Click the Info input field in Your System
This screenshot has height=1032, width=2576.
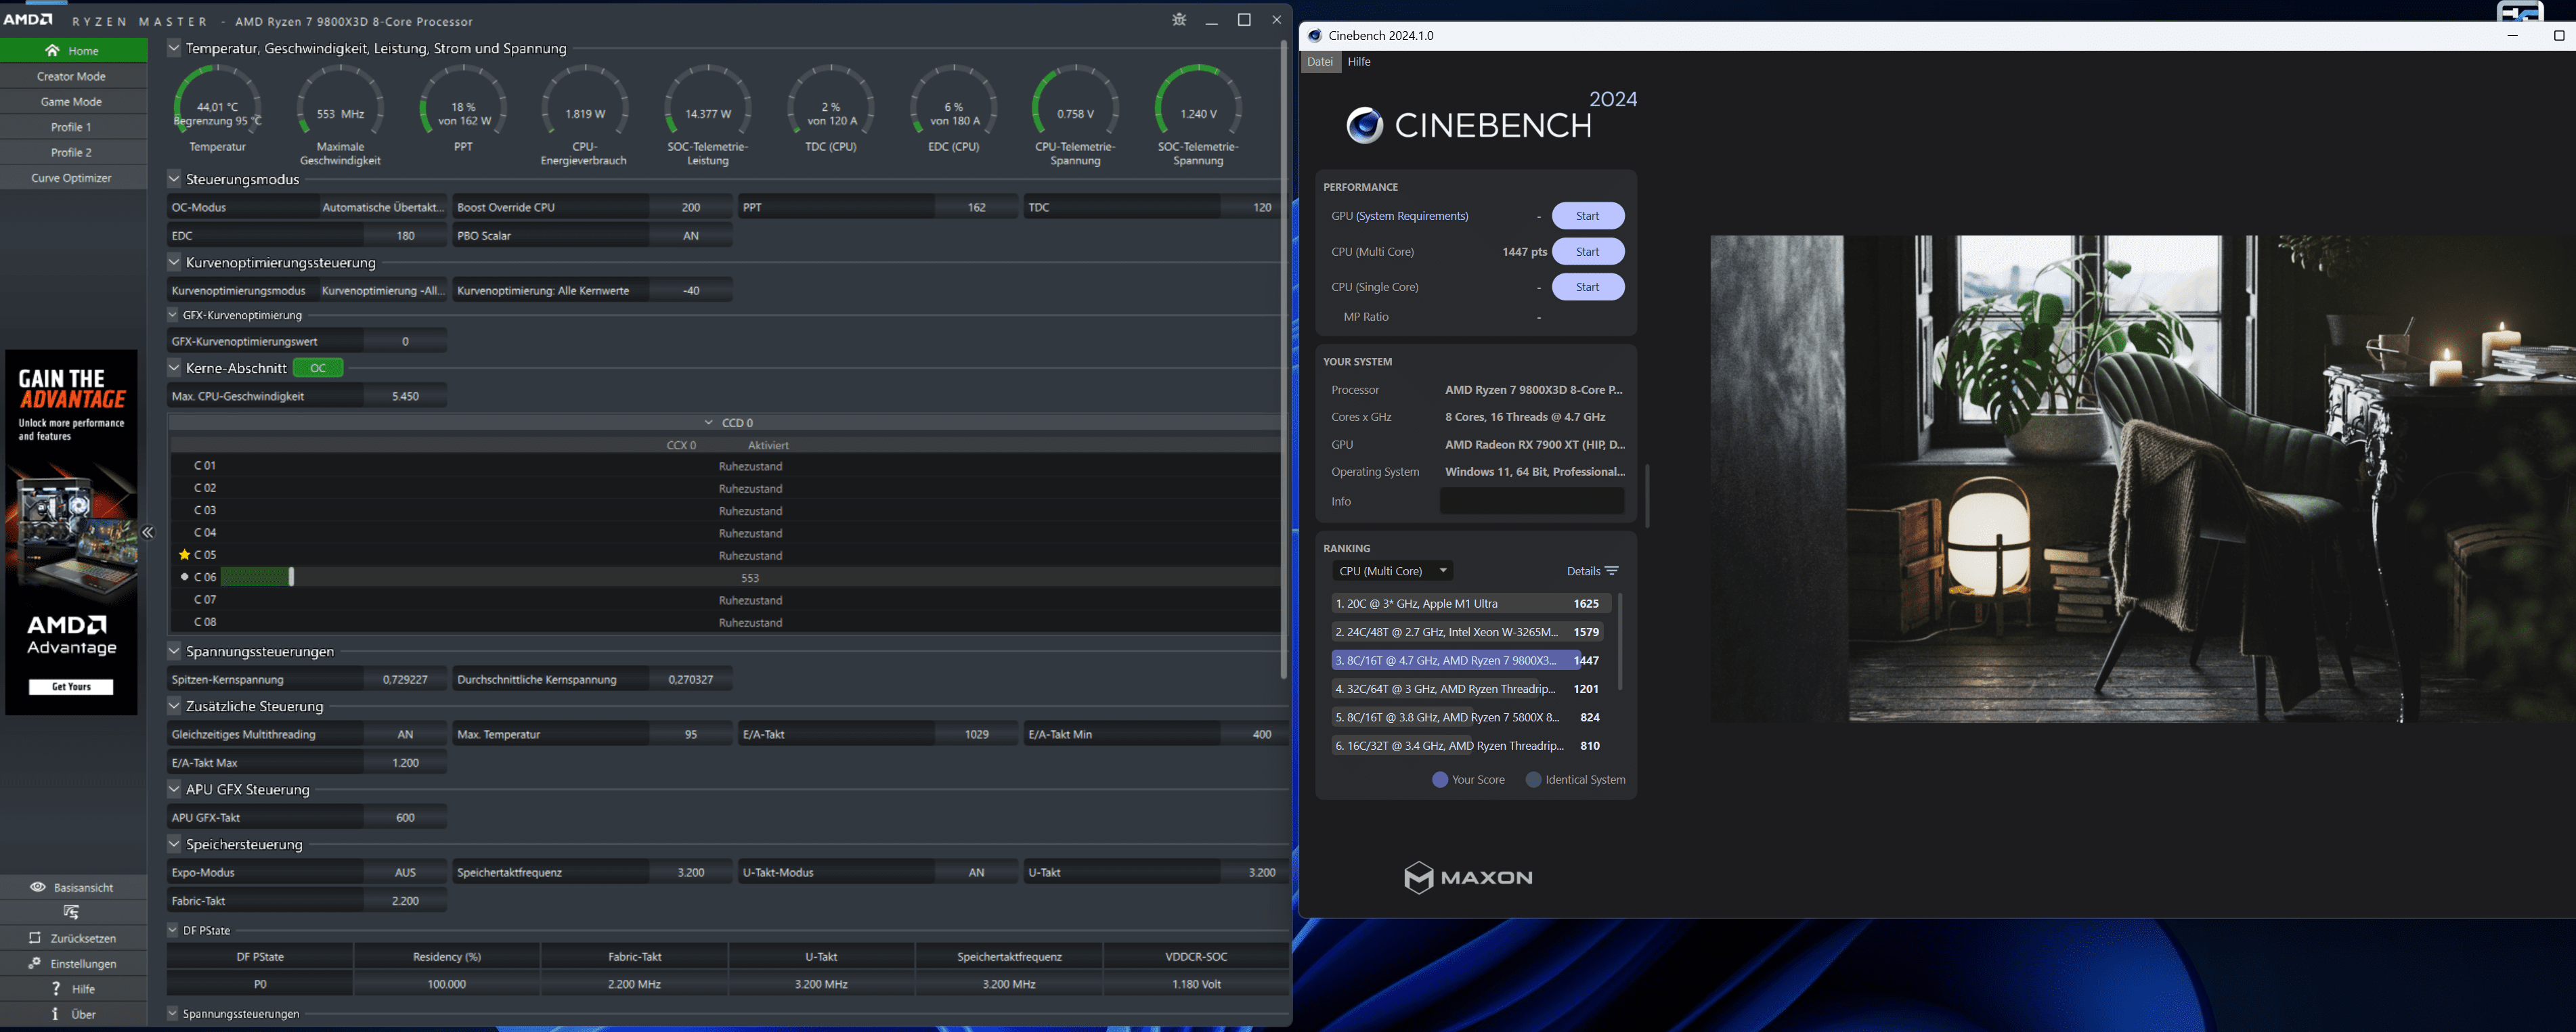[1532, 501]
